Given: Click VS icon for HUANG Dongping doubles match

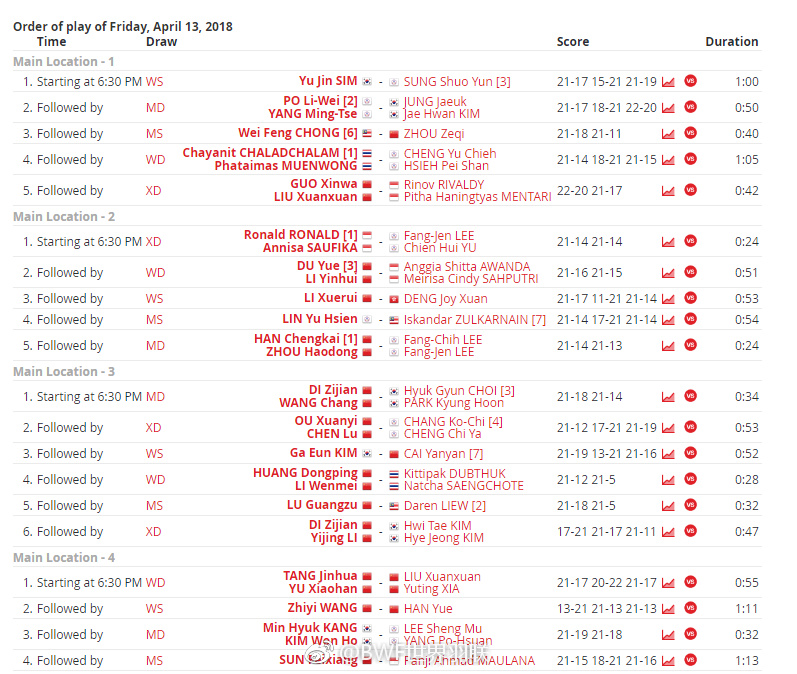Looking at the screenshot, I should tap(690, 480).
